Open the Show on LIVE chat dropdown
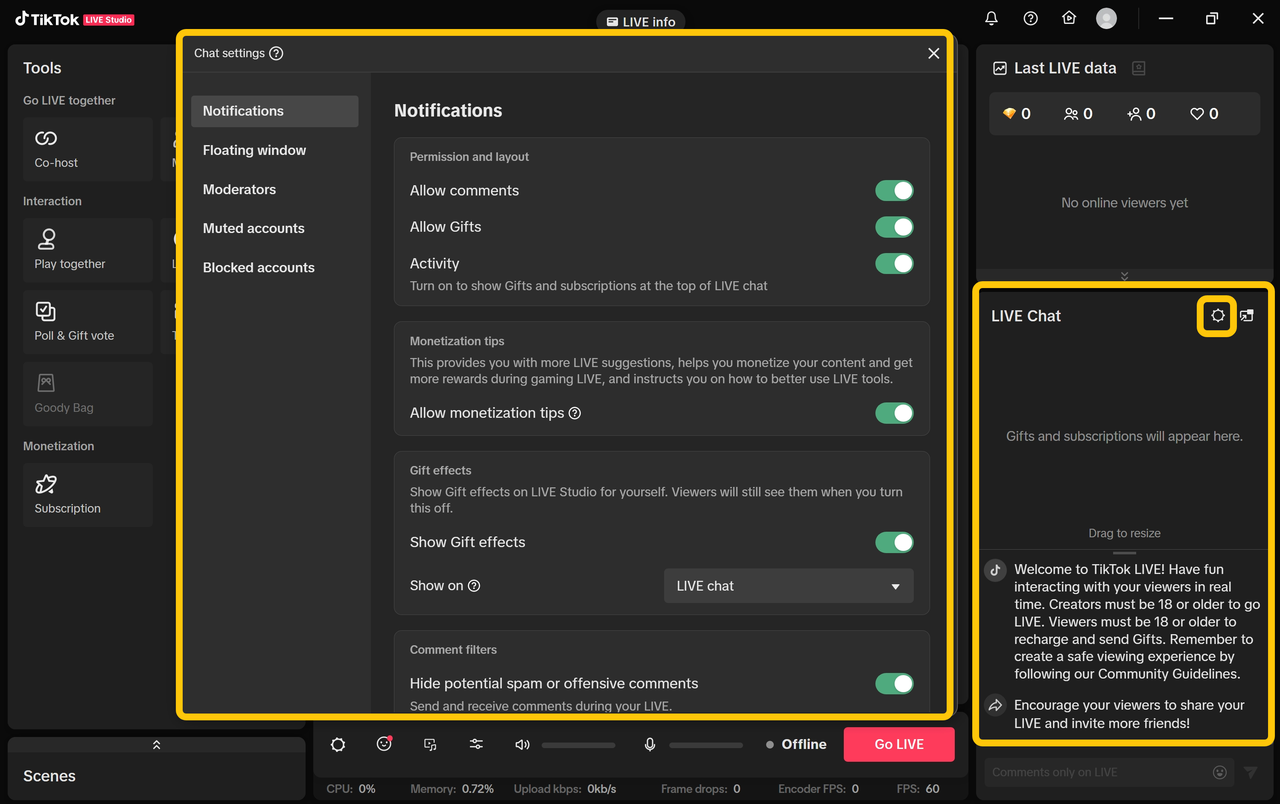 pyautogui.click(x=788, y=586)
